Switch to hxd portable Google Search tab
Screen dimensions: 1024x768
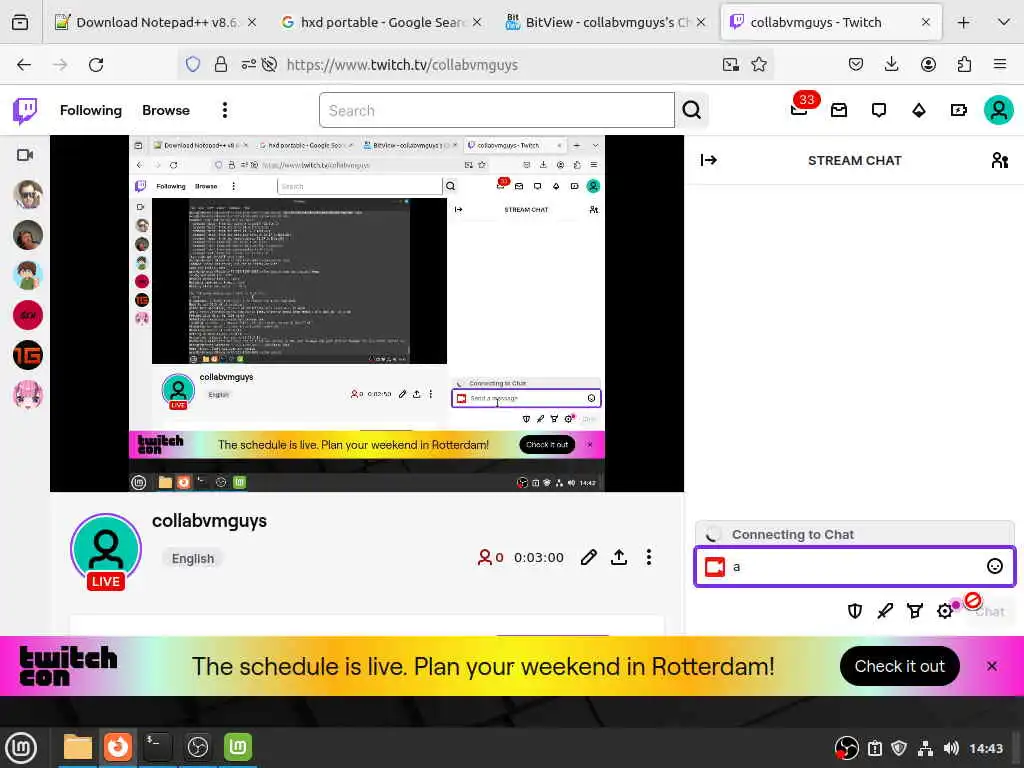pos(381,22)
